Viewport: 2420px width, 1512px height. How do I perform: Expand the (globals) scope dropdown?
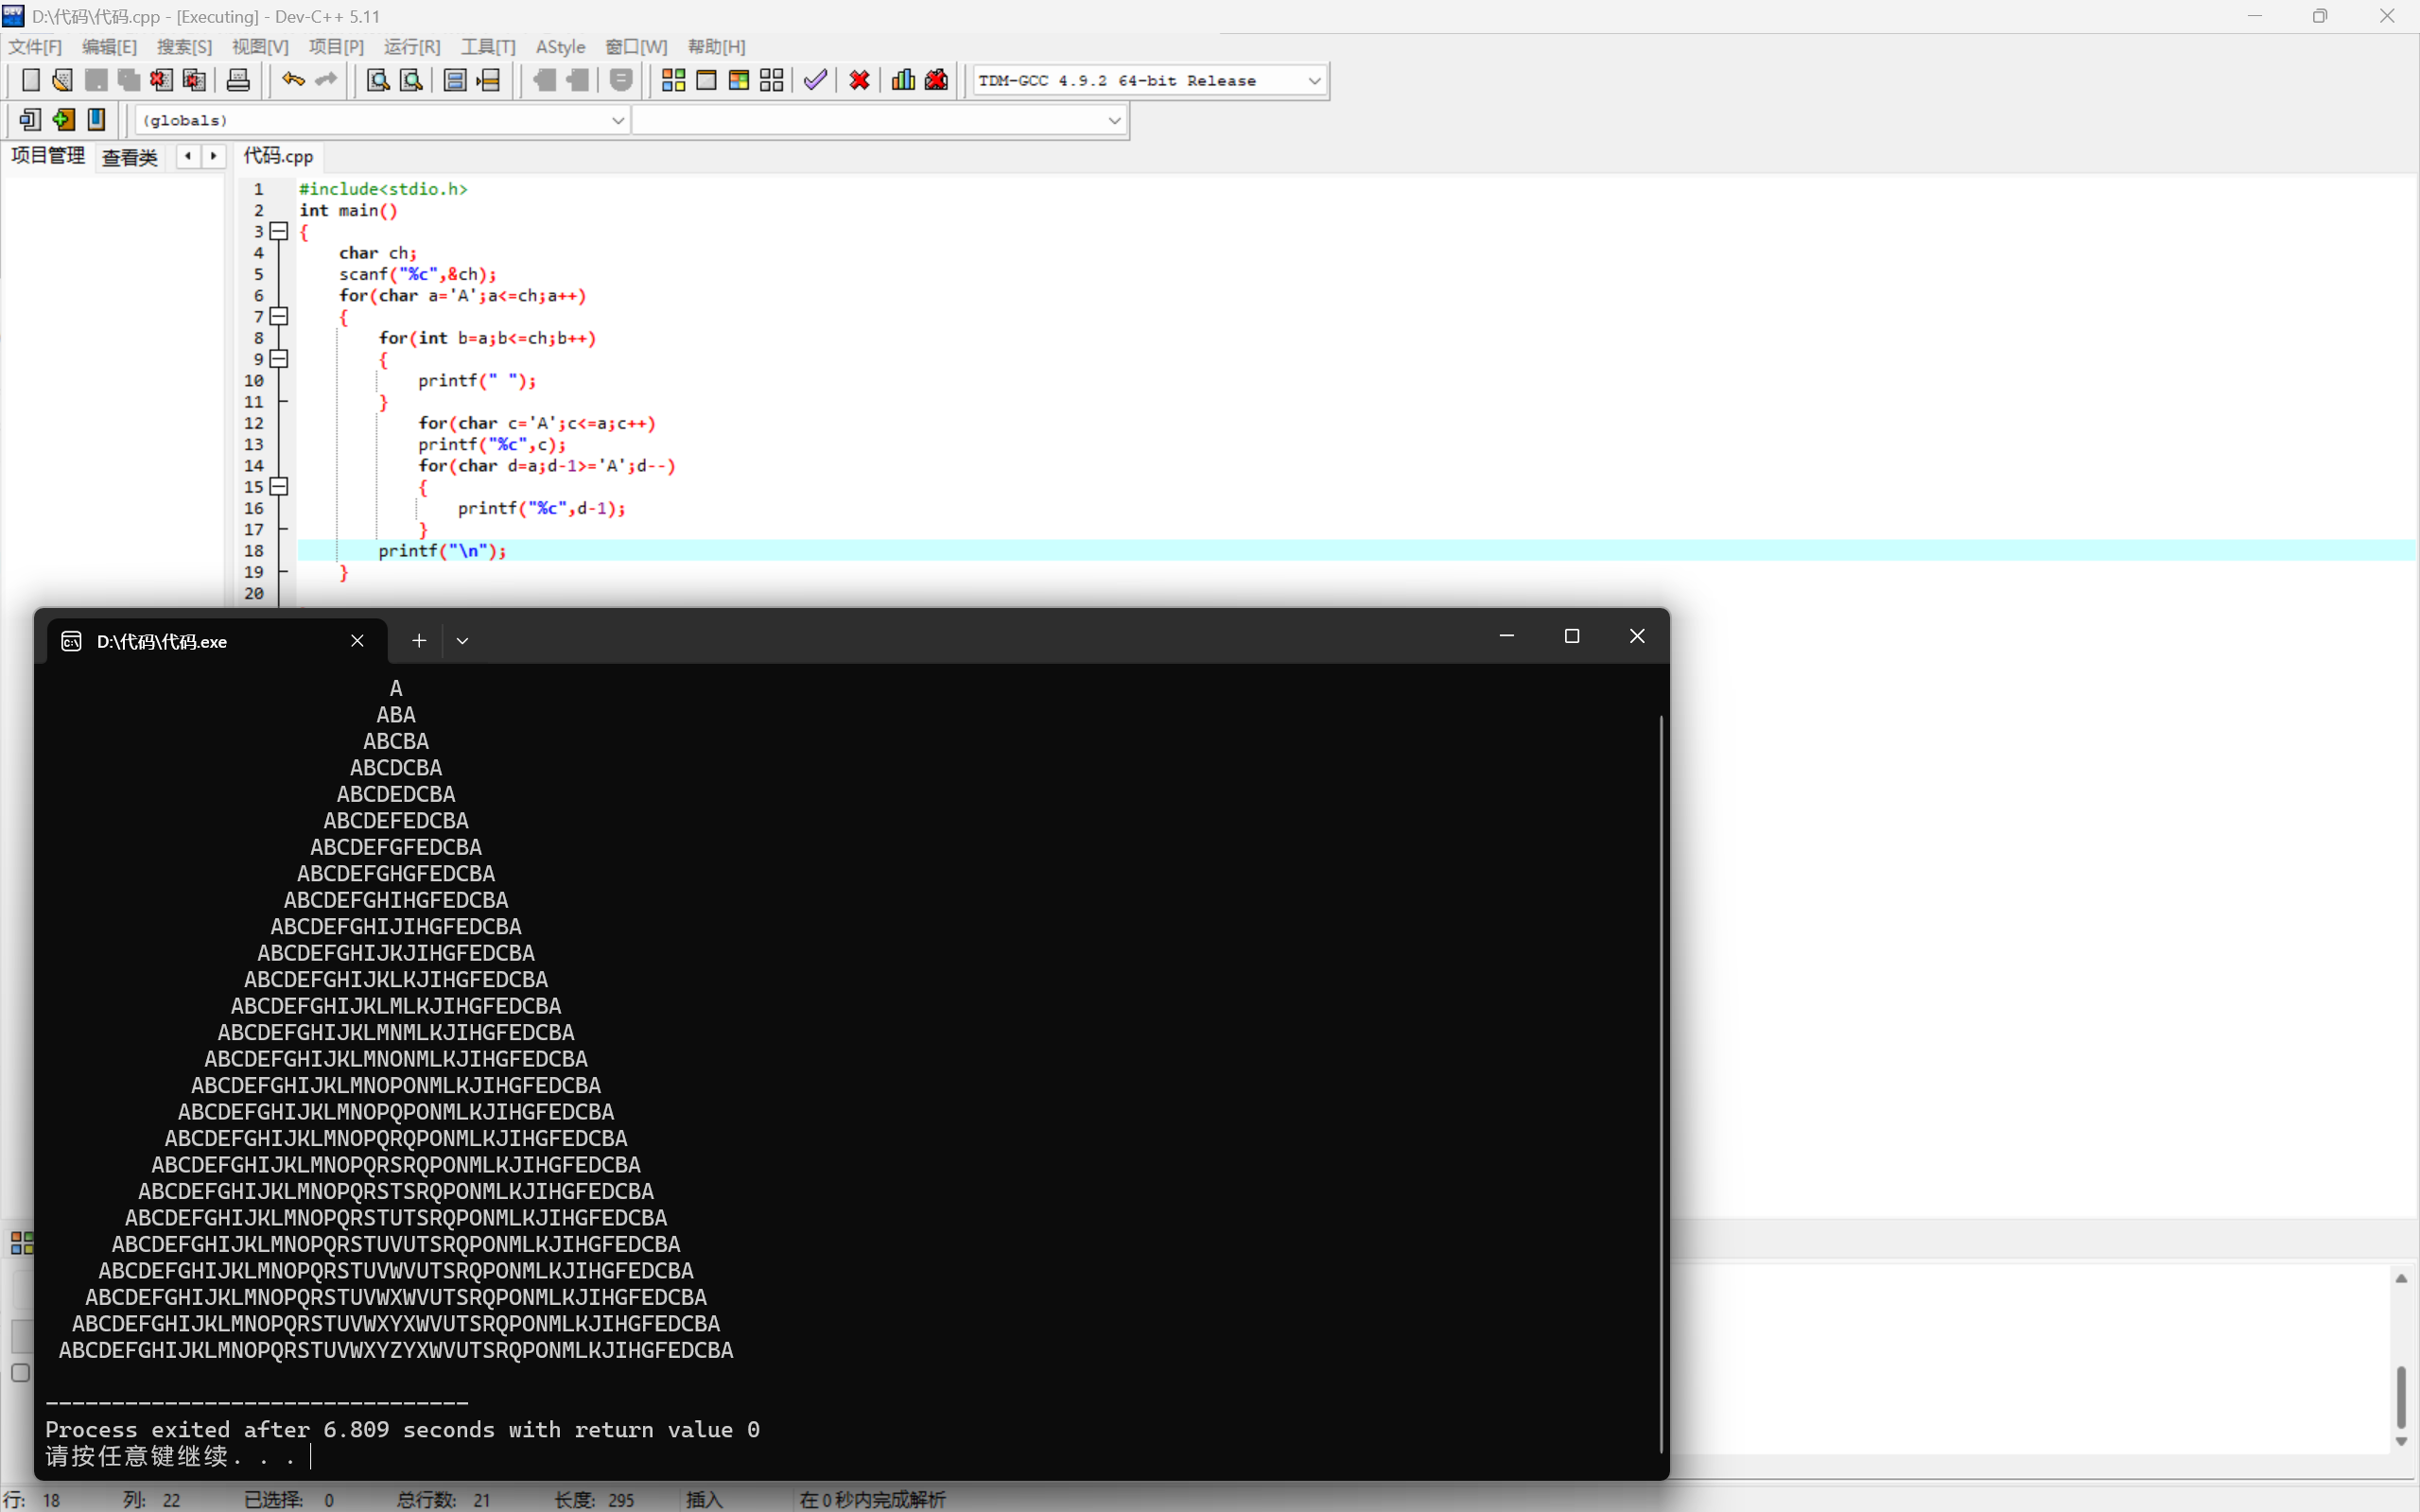[x=617, y=121]
